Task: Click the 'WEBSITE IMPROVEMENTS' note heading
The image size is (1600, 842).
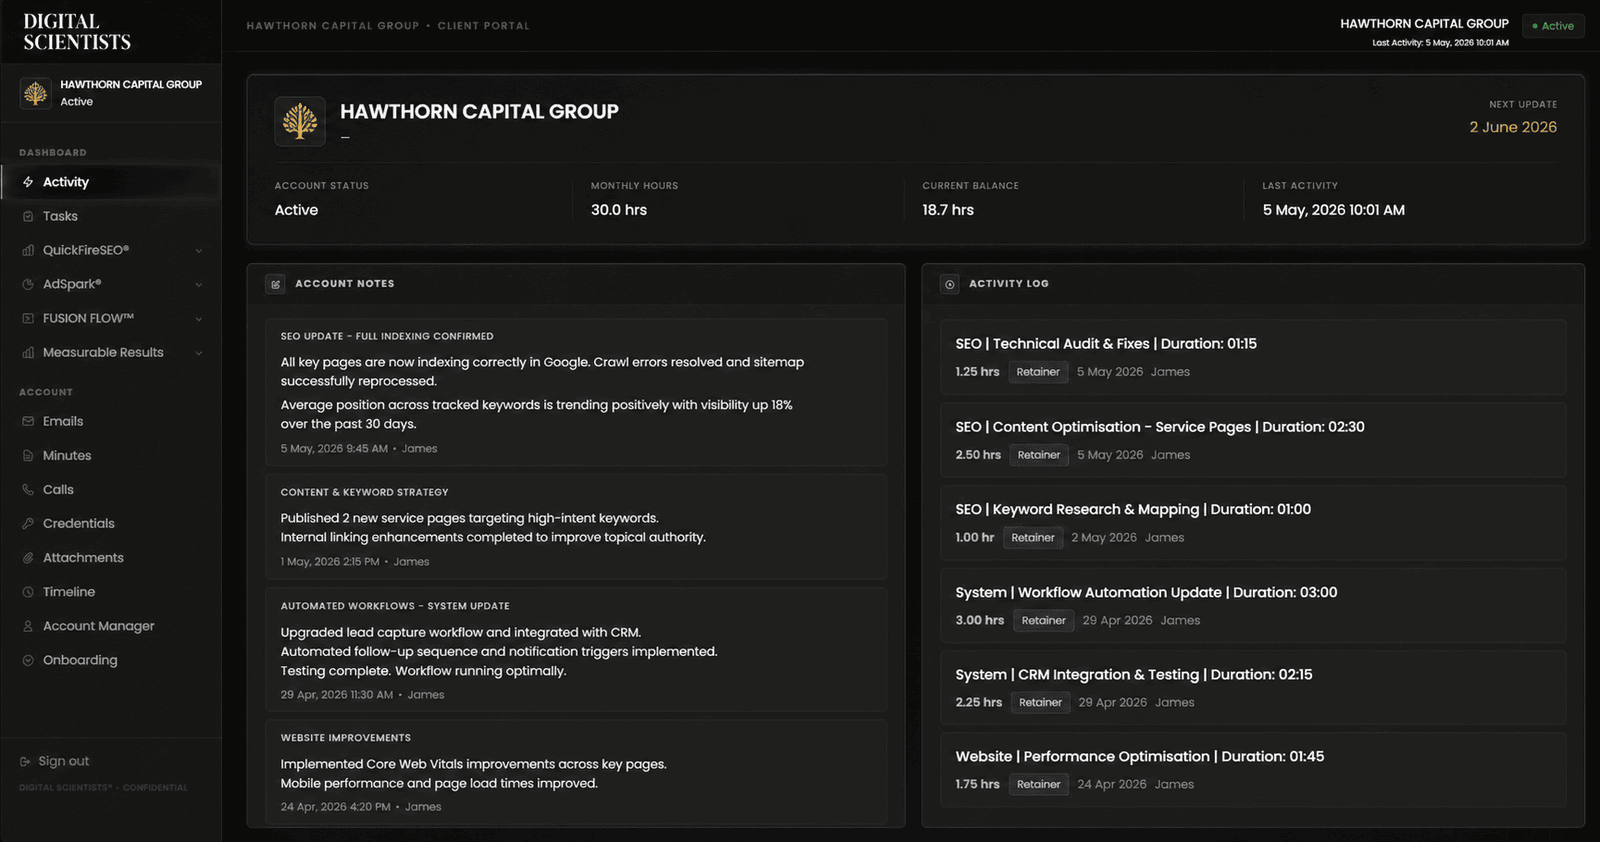Action: tap(346, 739)
